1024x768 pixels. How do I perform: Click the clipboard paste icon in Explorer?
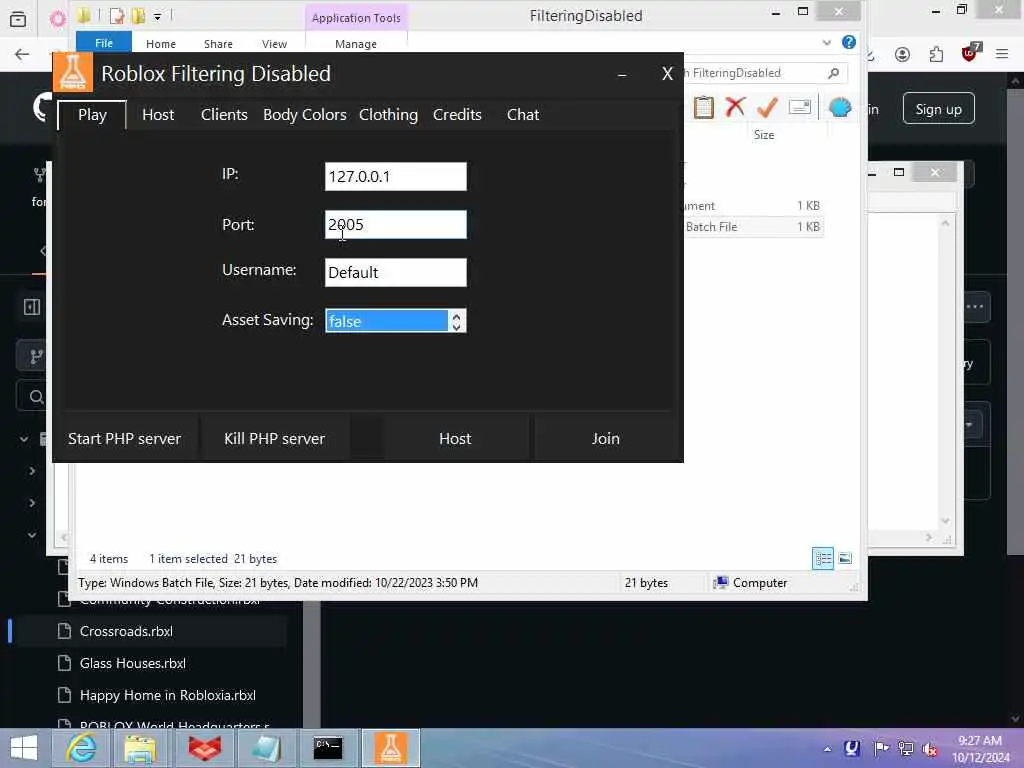tap(703, 107)
